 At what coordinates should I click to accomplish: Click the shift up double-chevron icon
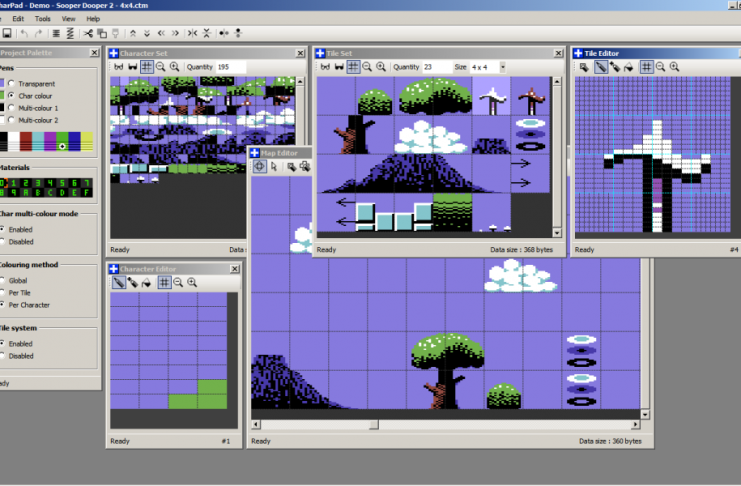[133, 33]
